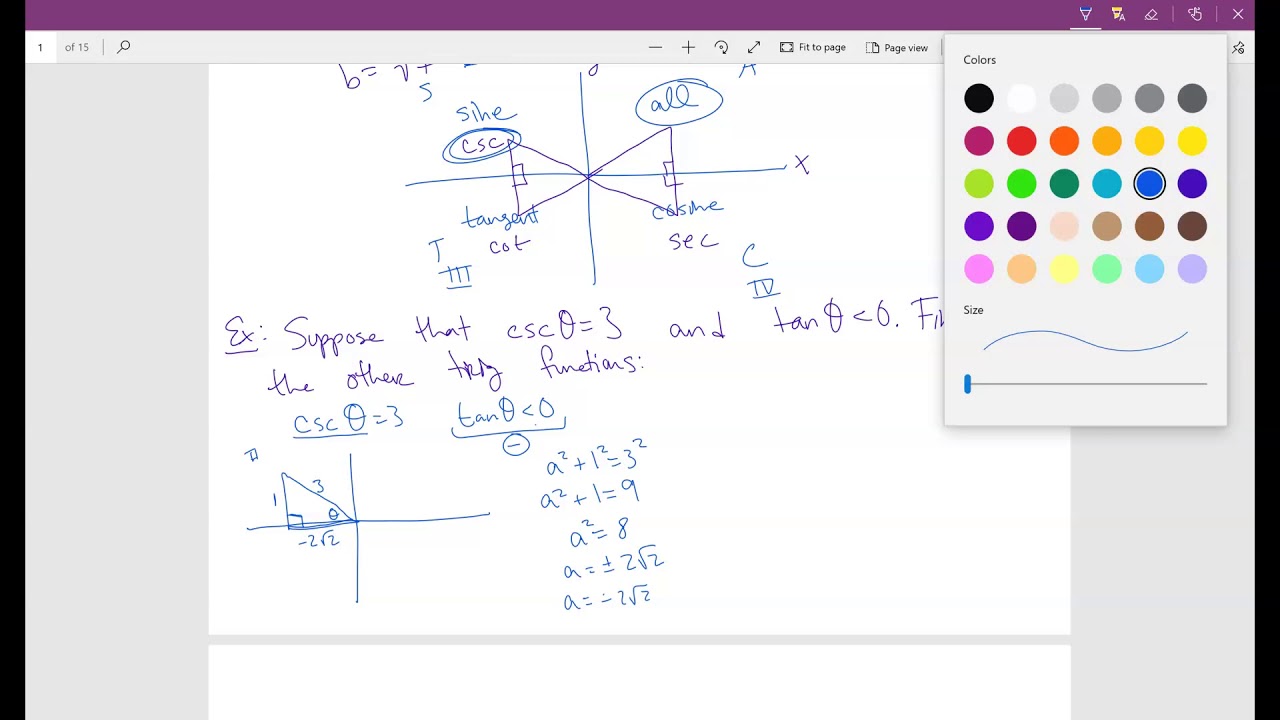The height and width of the screenshot is (720, 1280).
Task: Choose the white ink color
Action: [1022, 98]
